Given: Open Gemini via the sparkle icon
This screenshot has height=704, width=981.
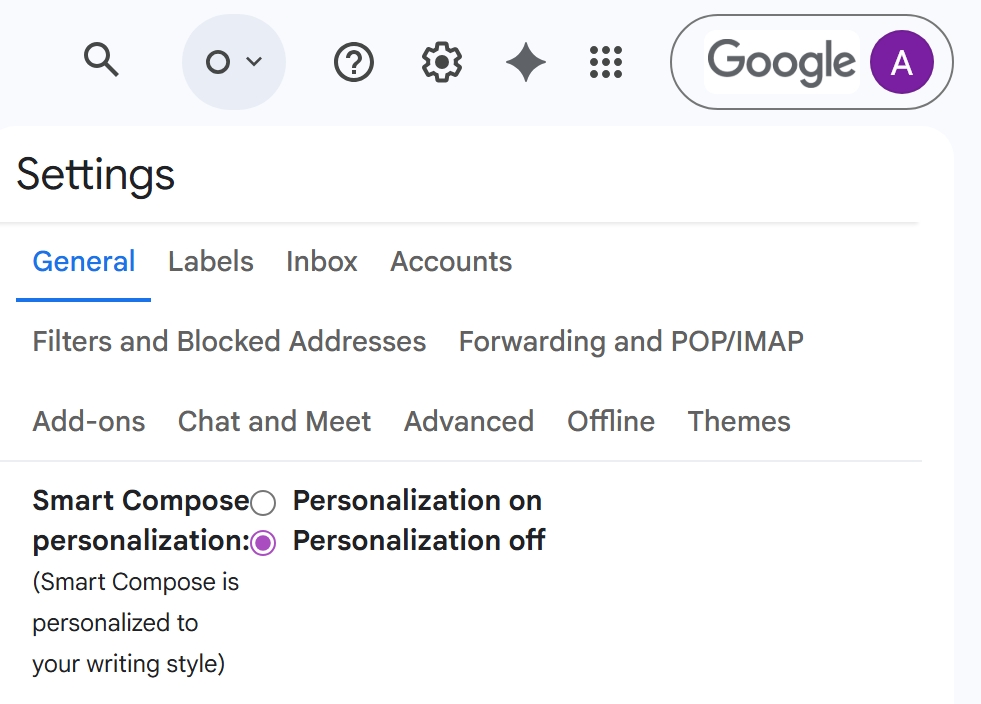Looking at the screenshot, I should point(525,63).
